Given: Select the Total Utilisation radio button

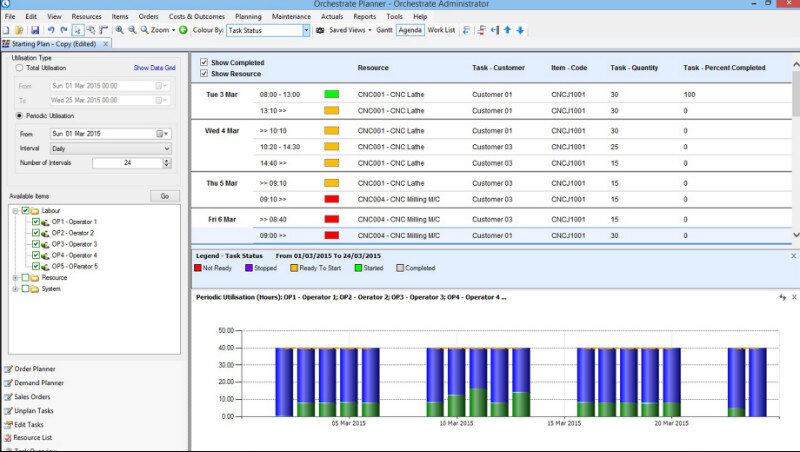Looking at the screenshot, I should 19,67.
